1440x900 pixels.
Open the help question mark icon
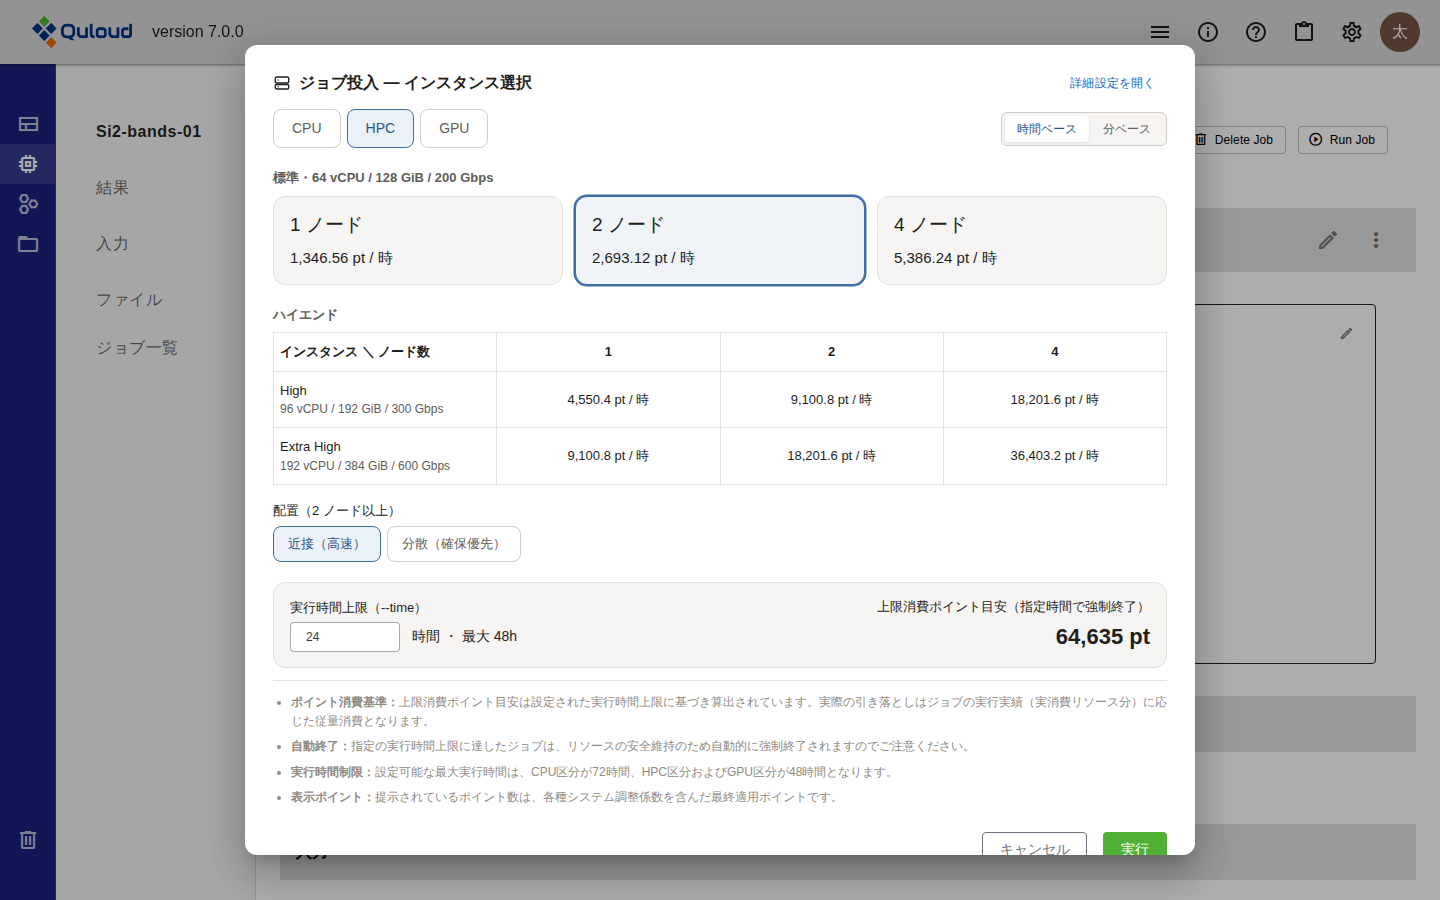tap(1256, 32)
